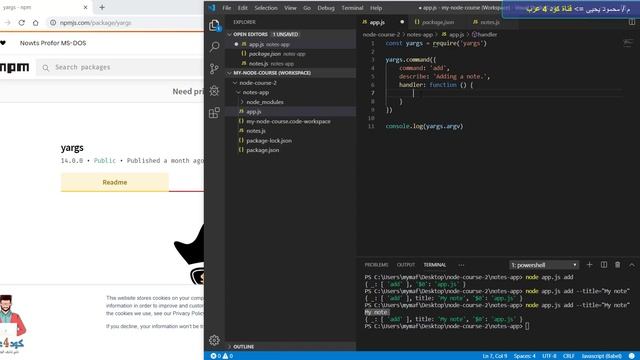640x360 pixels.
Task: Open the Readme tab on npm page
Action: (115, 182)
